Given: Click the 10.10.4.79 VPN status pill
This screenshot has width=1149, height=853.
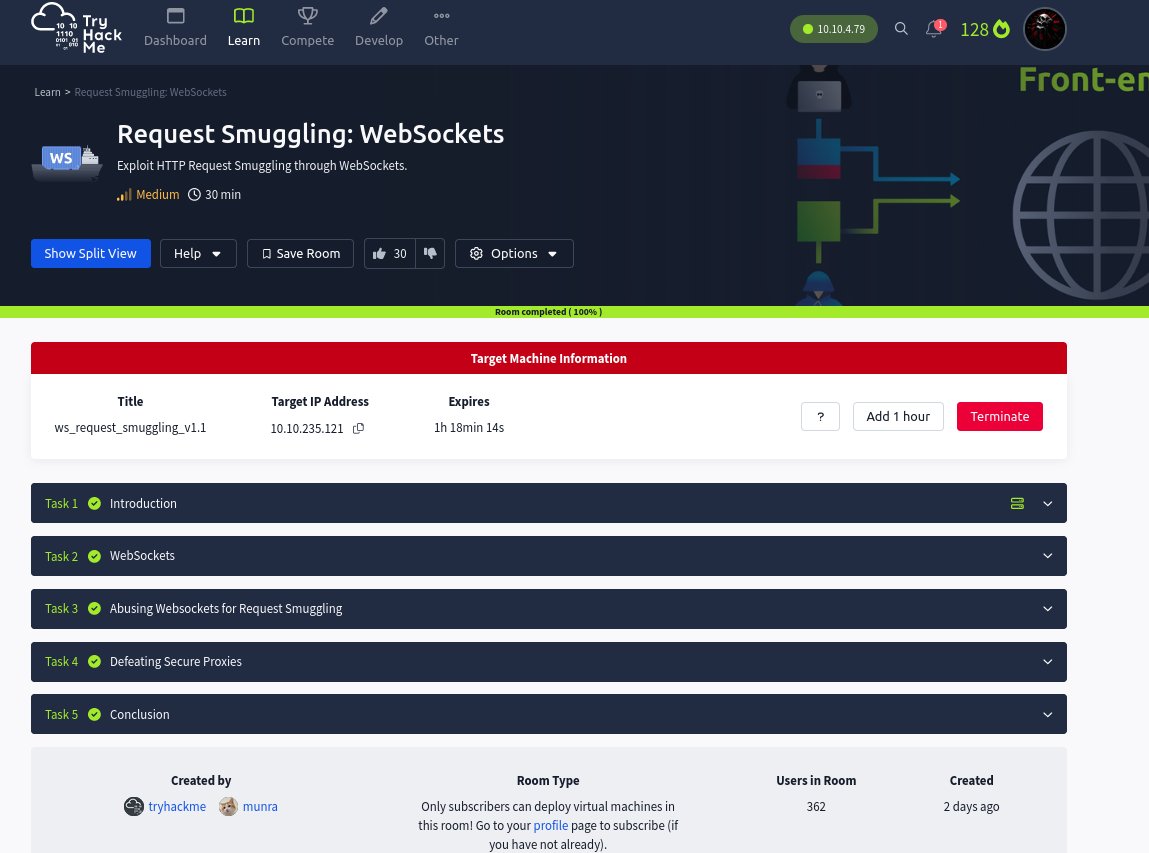Looking at the screenshot, I should [834, 29].
